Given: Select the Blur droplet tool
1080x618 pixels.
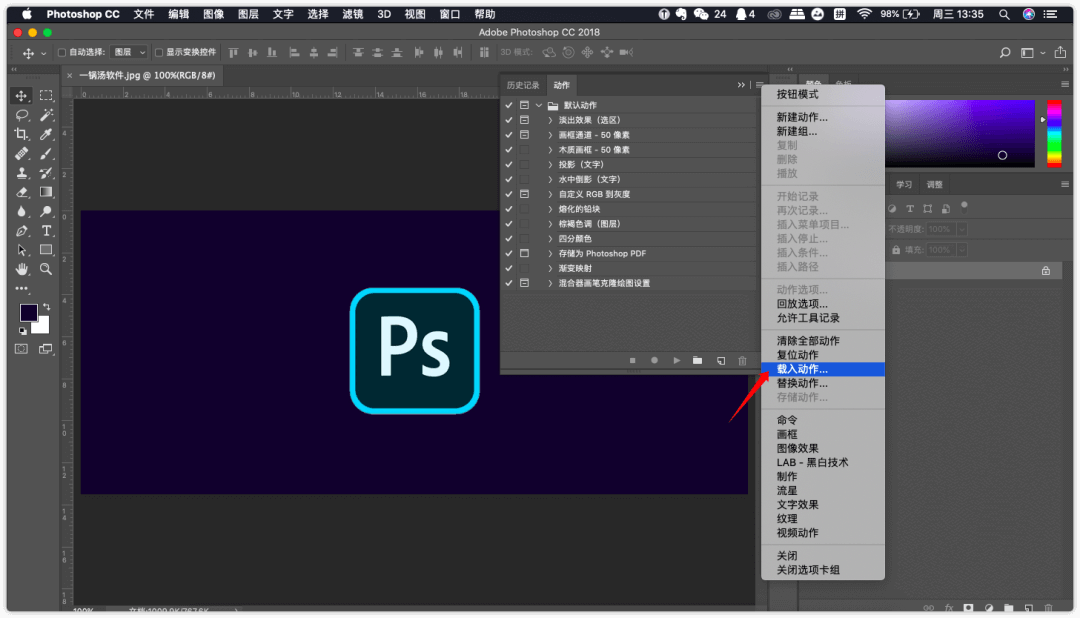Looking at the screenshot, I should [21, 212].
